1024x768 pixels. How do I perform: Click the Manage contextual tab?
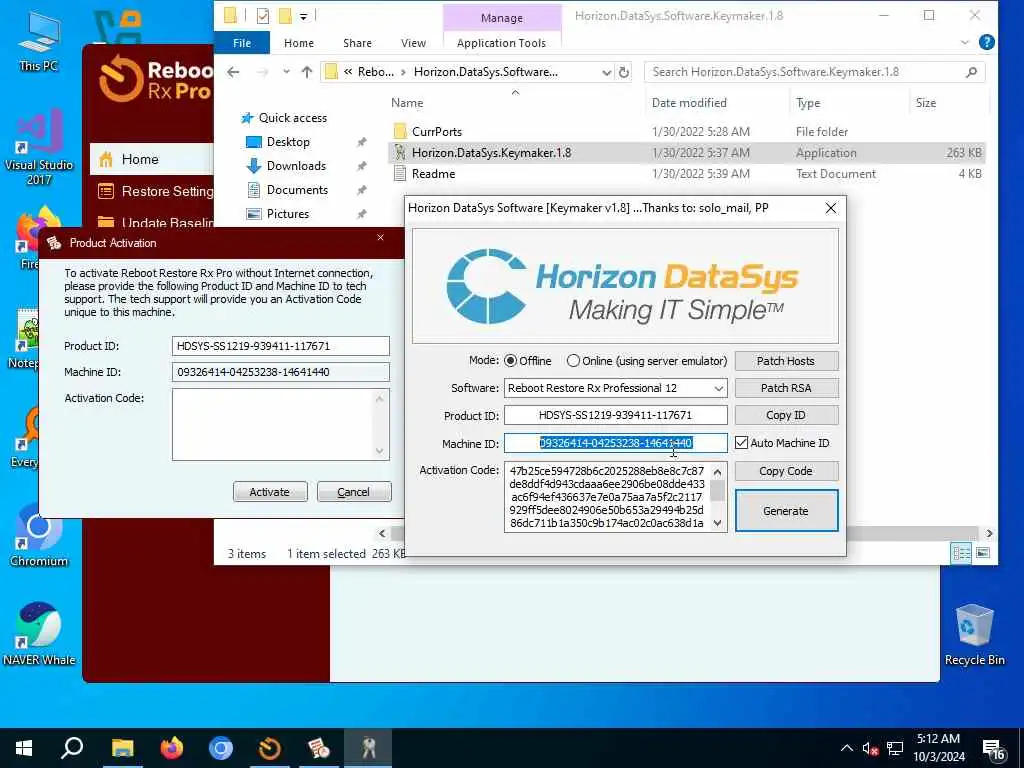click(x=502, y=18)
